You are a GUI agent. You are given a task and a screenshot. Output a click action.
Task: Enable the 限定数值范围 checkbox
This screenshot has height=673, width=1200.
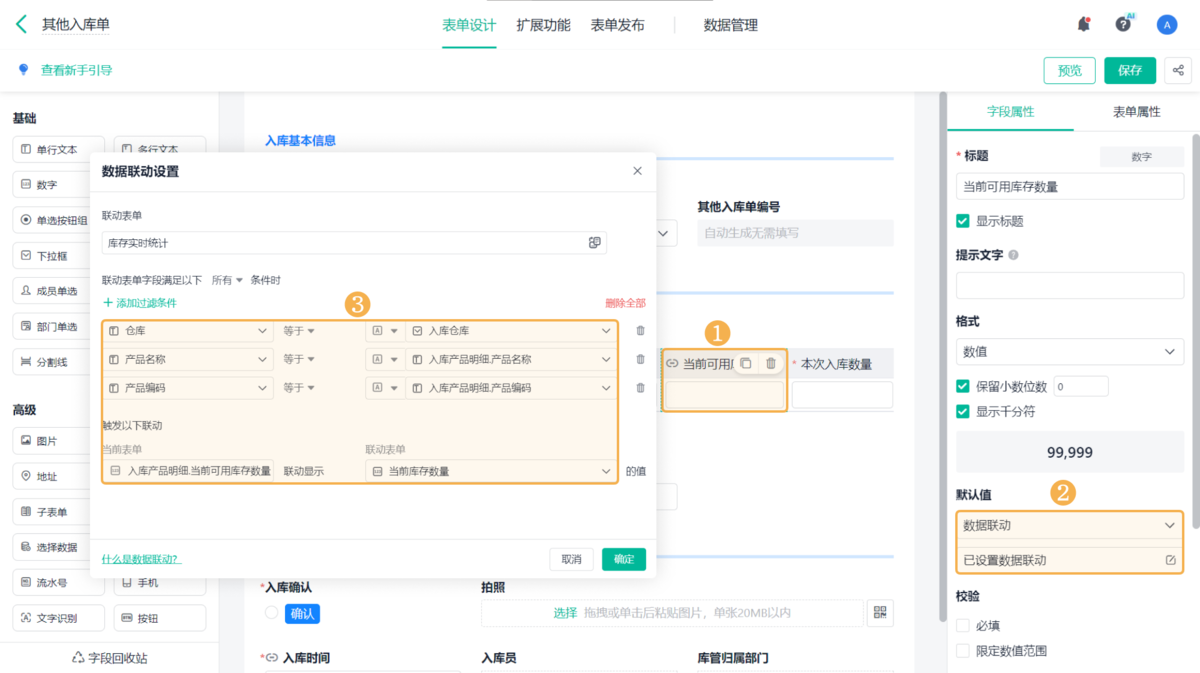point(963,651)
